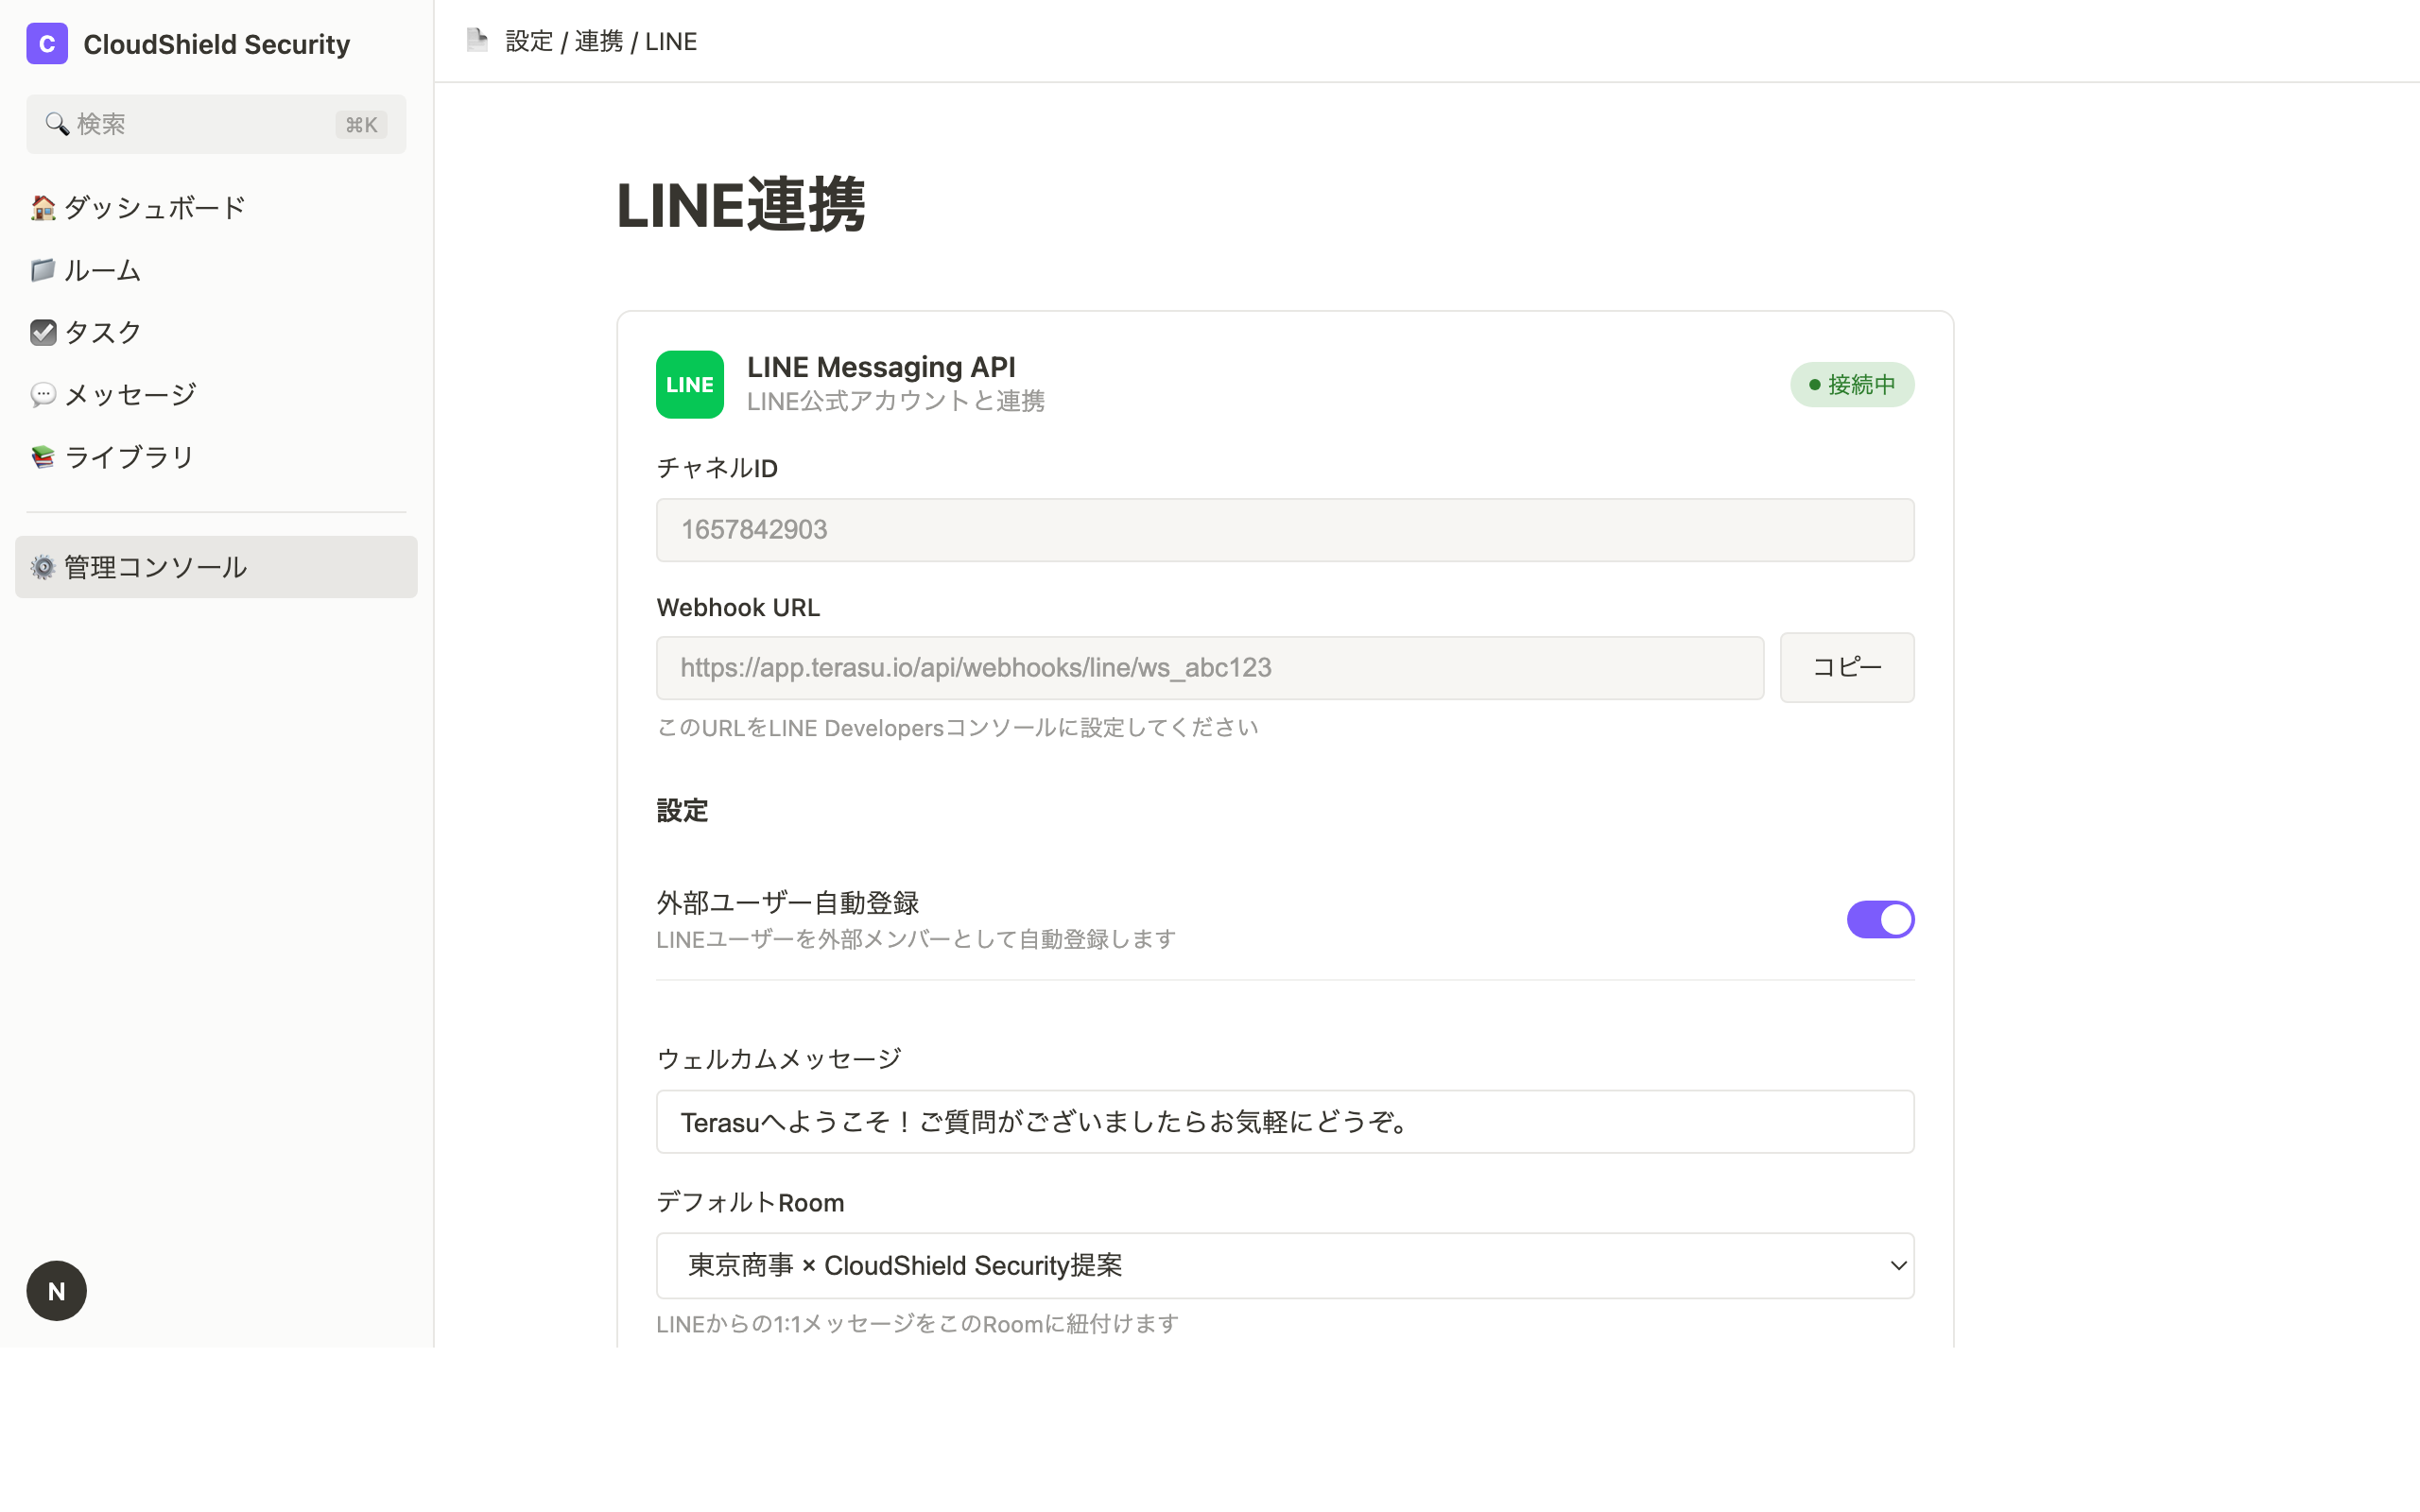Toggle the タスク checkbox icon in sidebar
The height and width of the screenshot is (1512, 2420).
click(43, 332)
